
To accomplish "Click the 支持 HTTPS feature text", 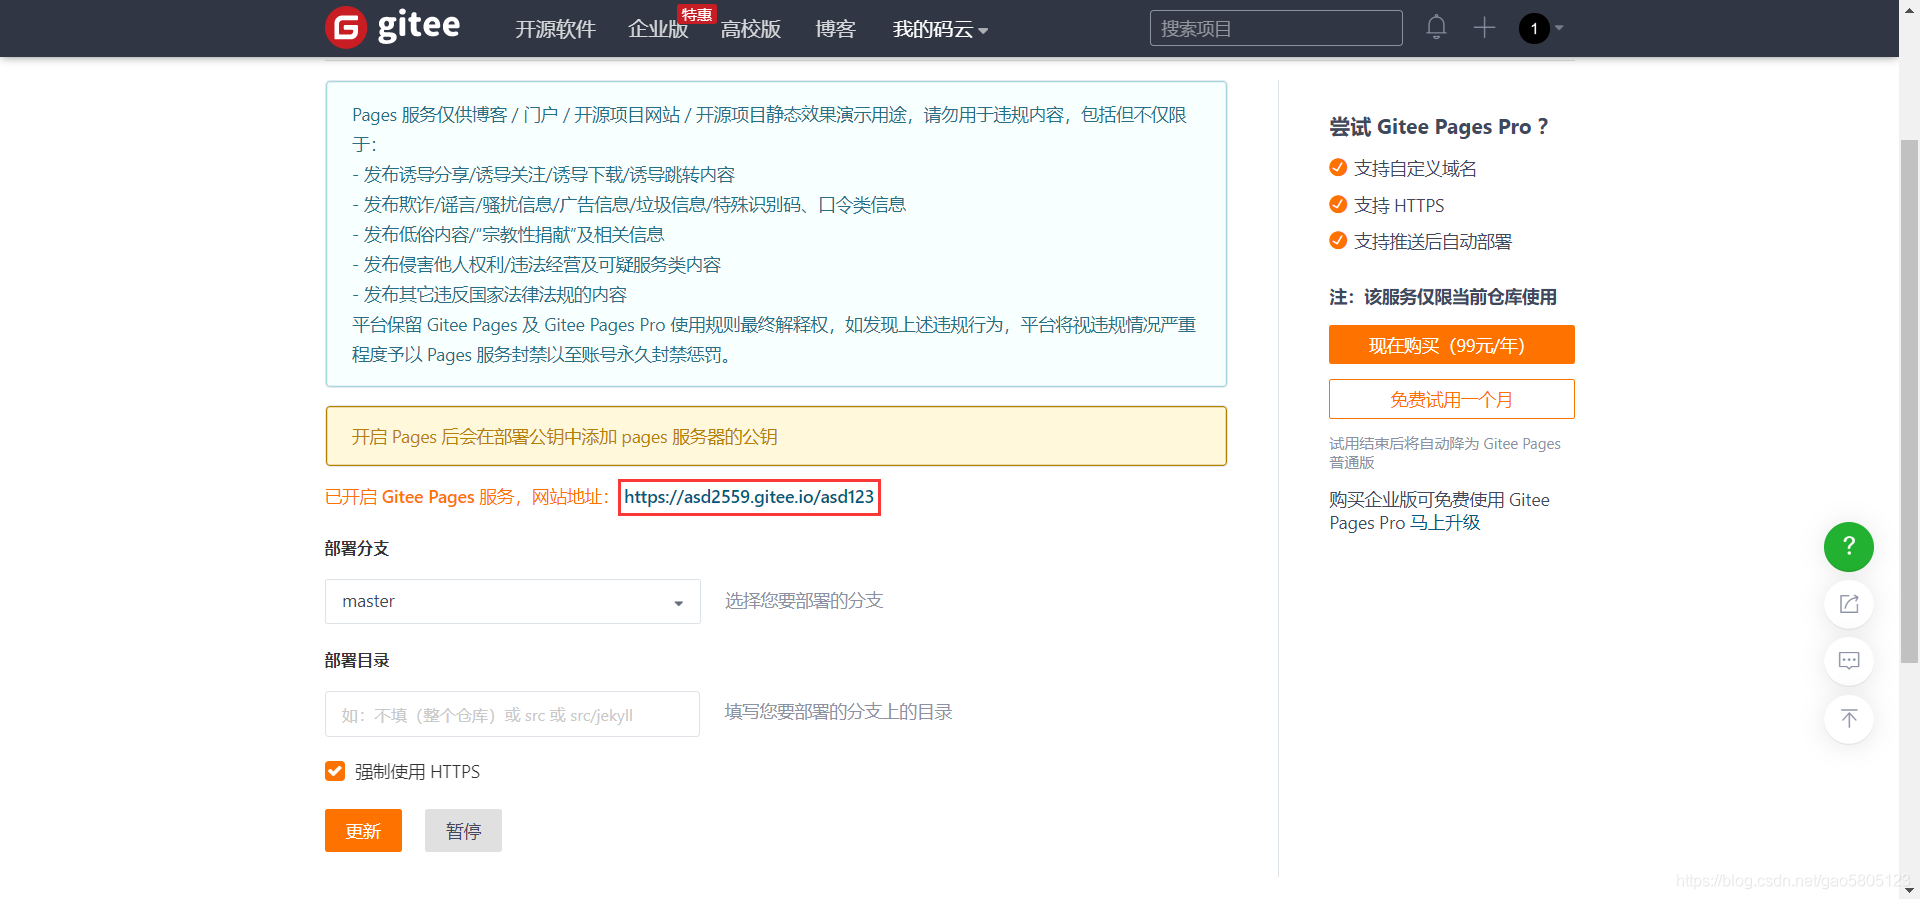I will [x=1399, y=205].
